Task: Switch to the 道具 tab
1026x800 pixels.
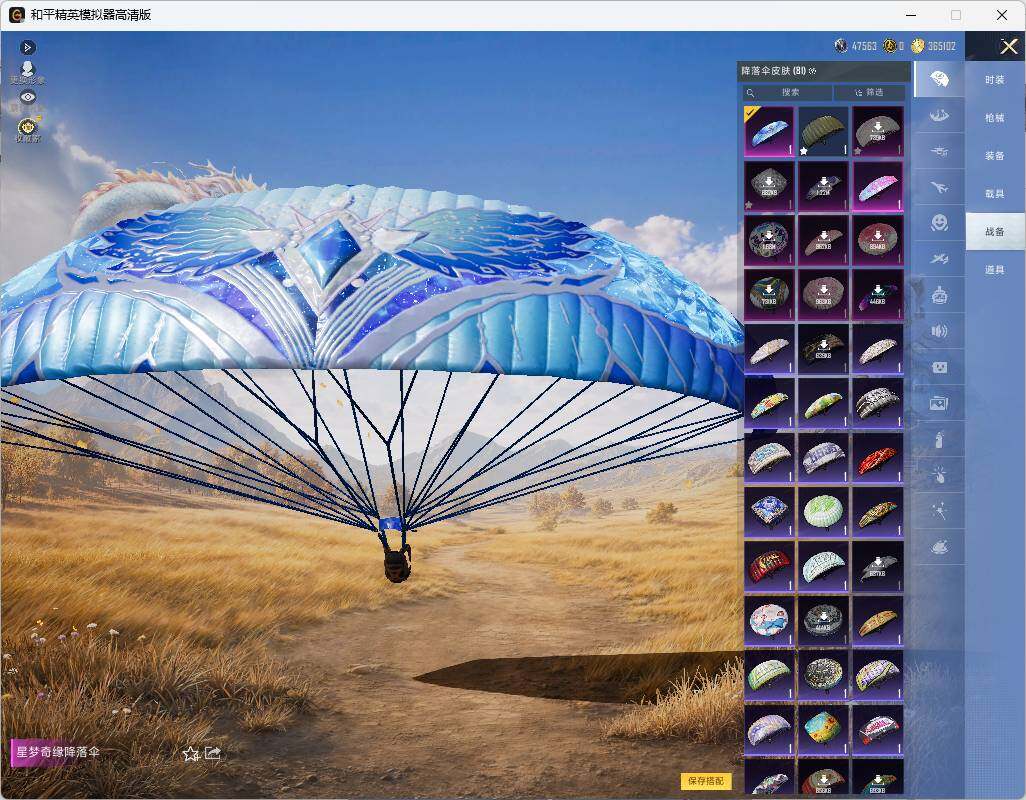Action: pyautogui.click(x=995, y=270)
